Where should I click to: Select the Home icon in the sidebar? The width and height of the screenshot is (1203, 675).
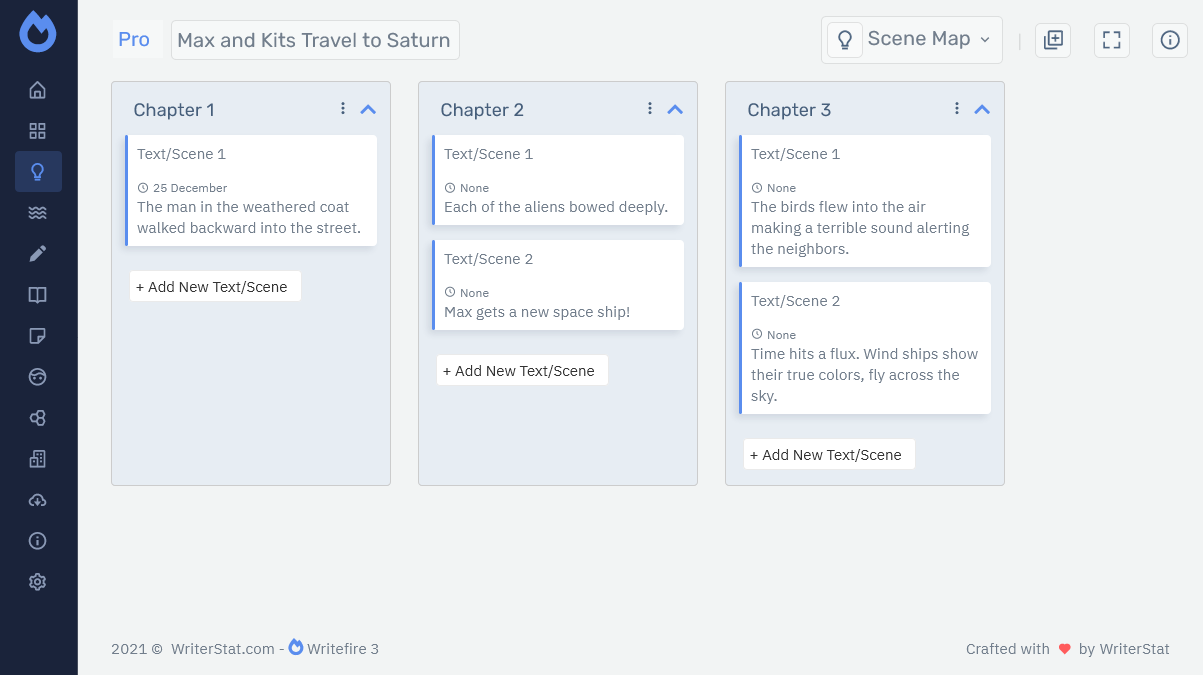click(37, 89)
